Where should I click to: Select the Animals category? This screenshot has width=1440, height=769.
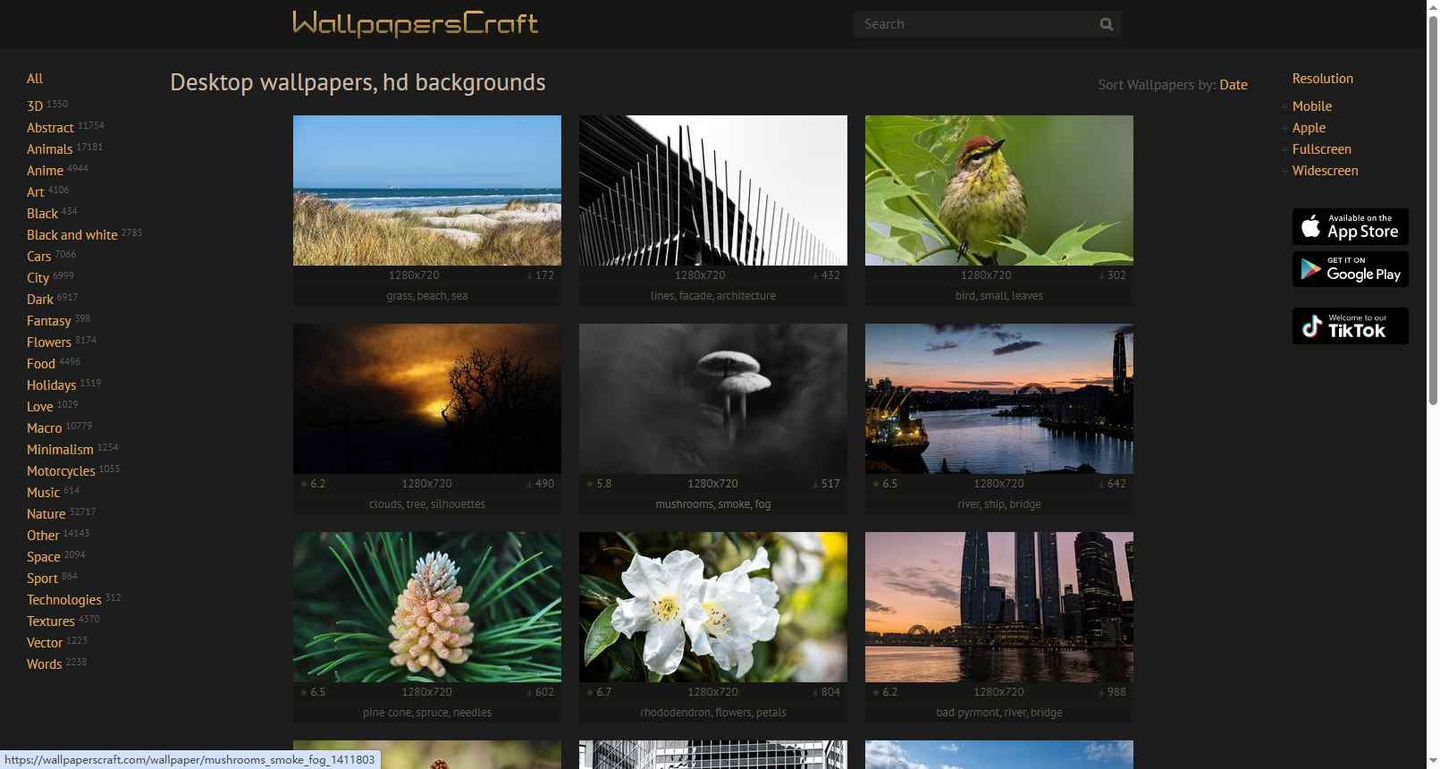(x=50, y=150)
